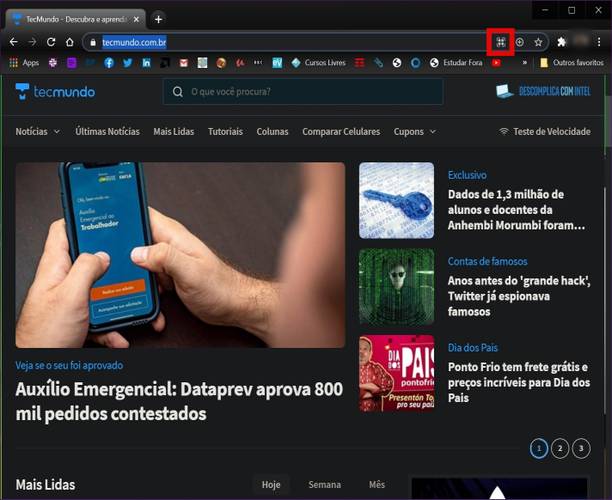Click the tecmundo logo
Screen dimensions: 612x500
tap(55, 92)
